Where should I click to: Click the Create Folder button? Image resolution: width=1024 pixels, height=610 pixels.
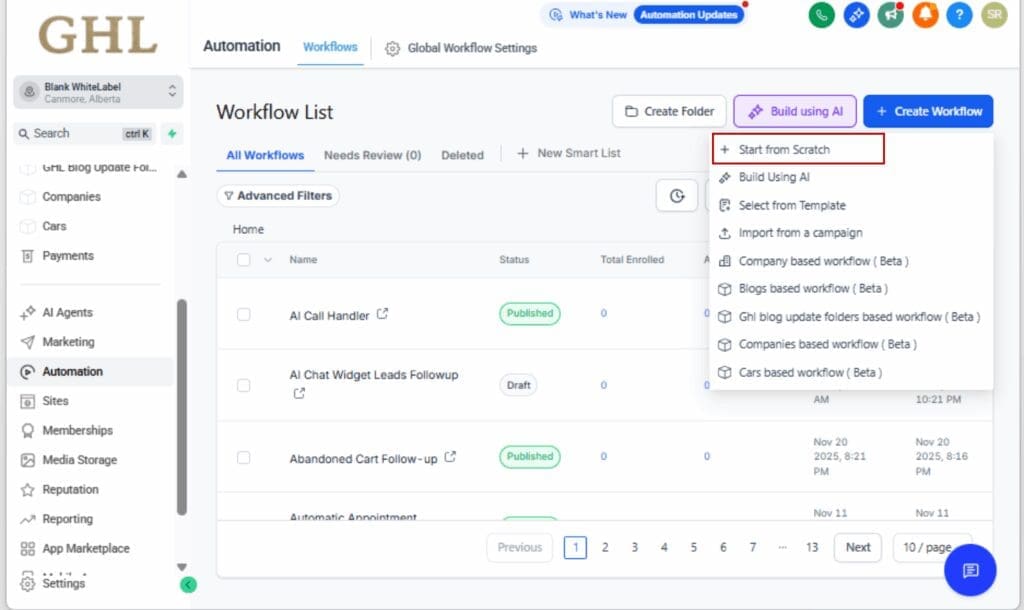tap(669, 112)
